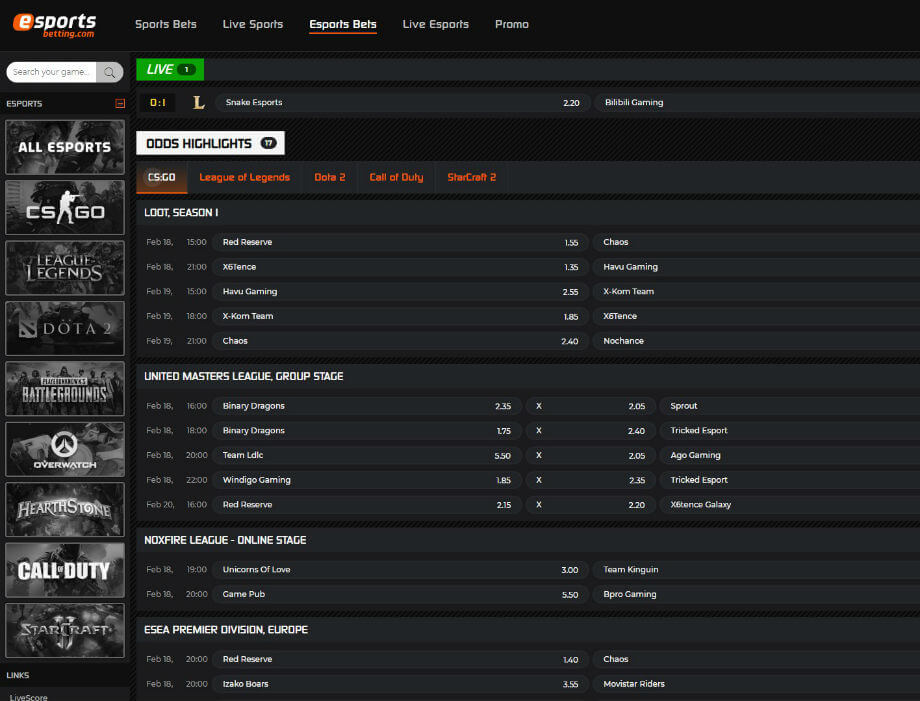
Task: Go to the Promo page
Action: (511, 24)
